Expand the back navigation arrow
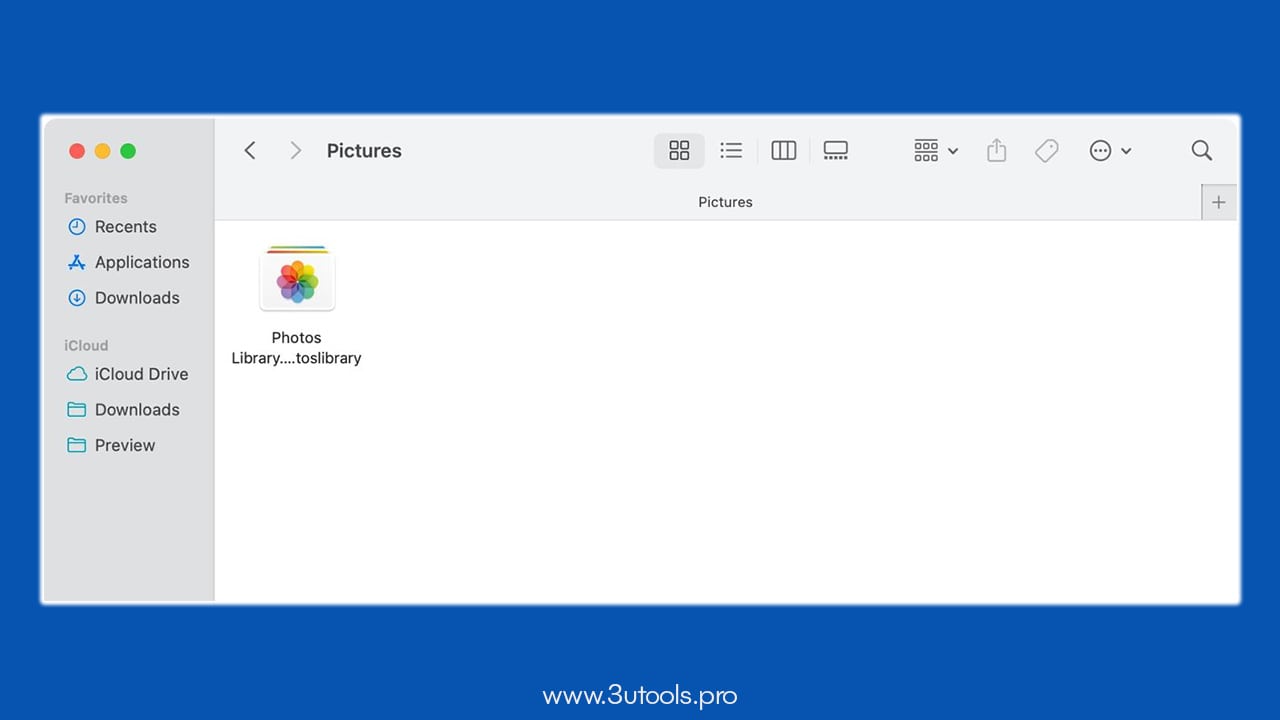Image resolution: width=1280 pixels, height=720 pixels. click(250, 150)
